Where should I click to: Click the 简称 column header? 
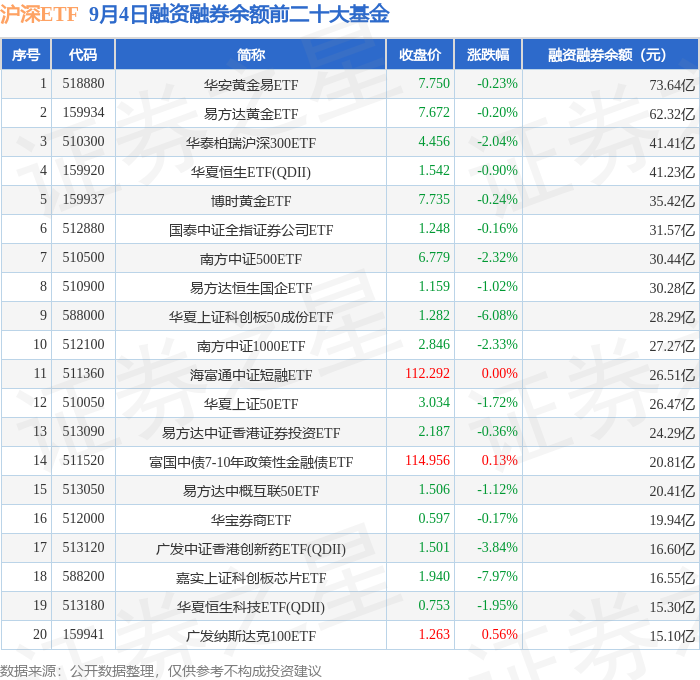click(x=250, y=54)
